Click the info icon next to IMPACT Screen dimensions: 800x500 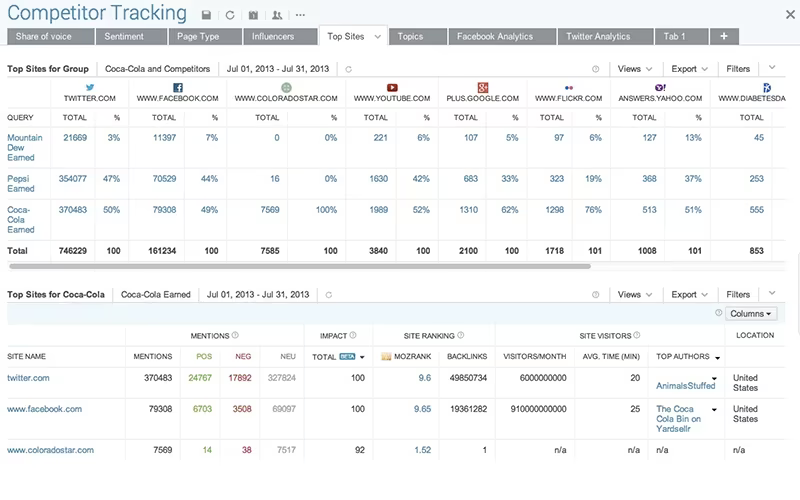pyautogui.click(x=353, y=335)
